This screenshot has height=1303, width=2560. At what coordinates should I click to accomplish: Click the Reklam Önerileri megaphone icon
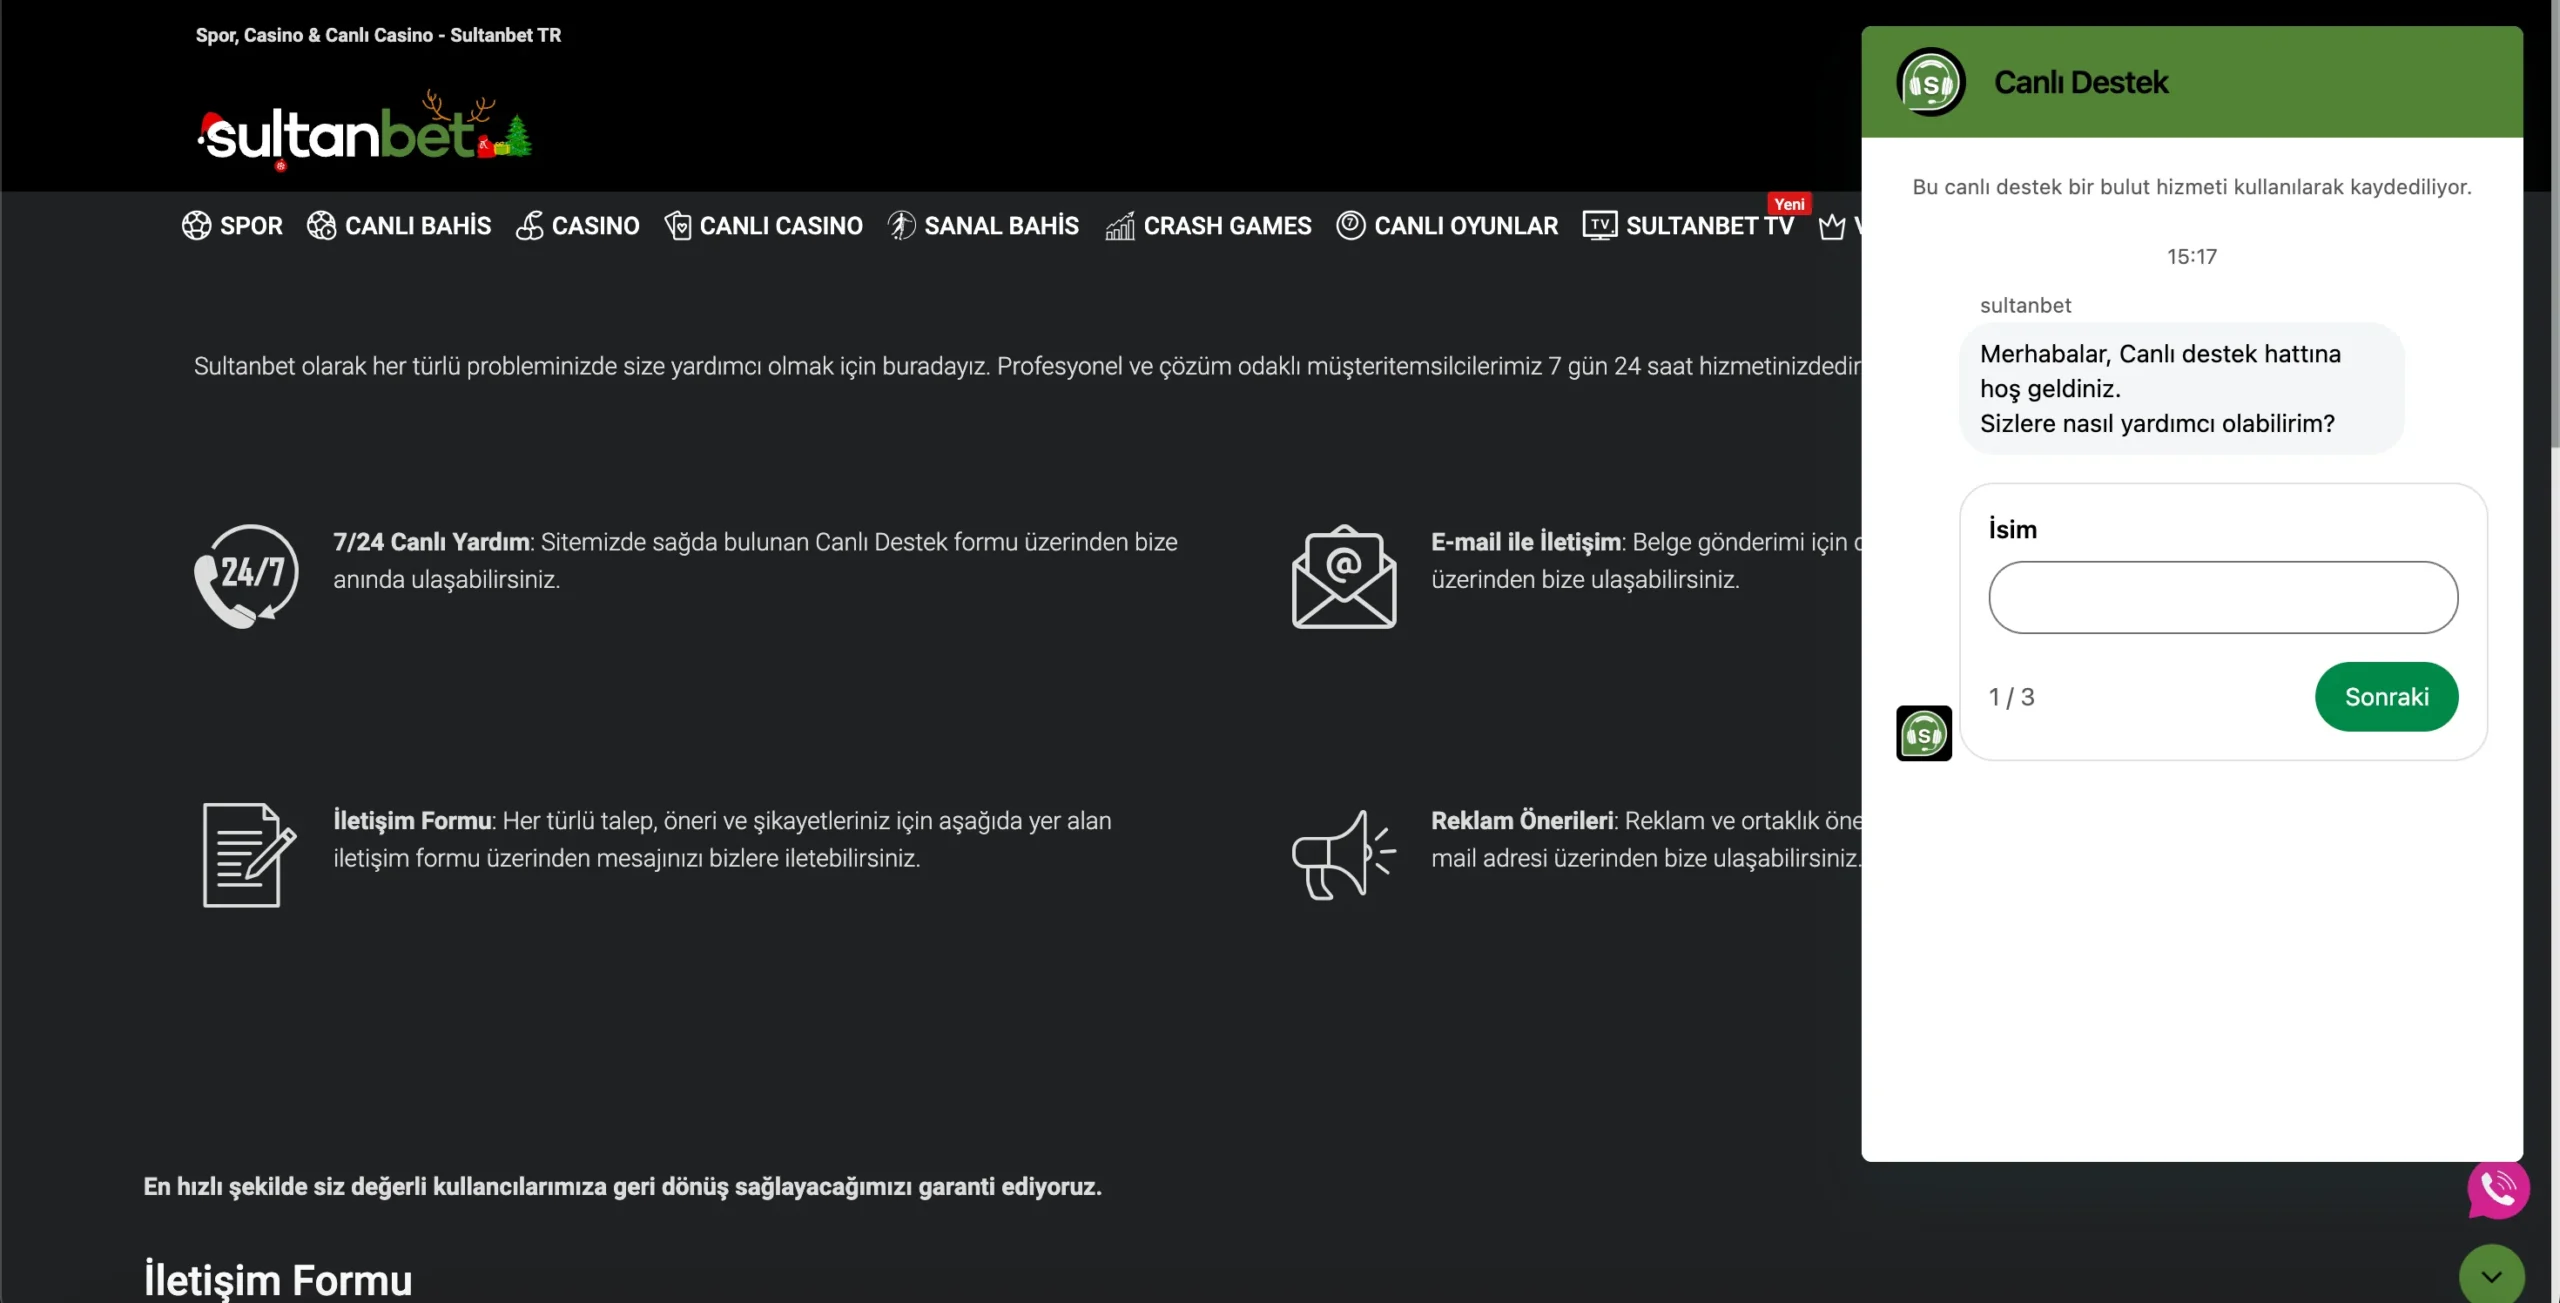tap(1343, 855)
